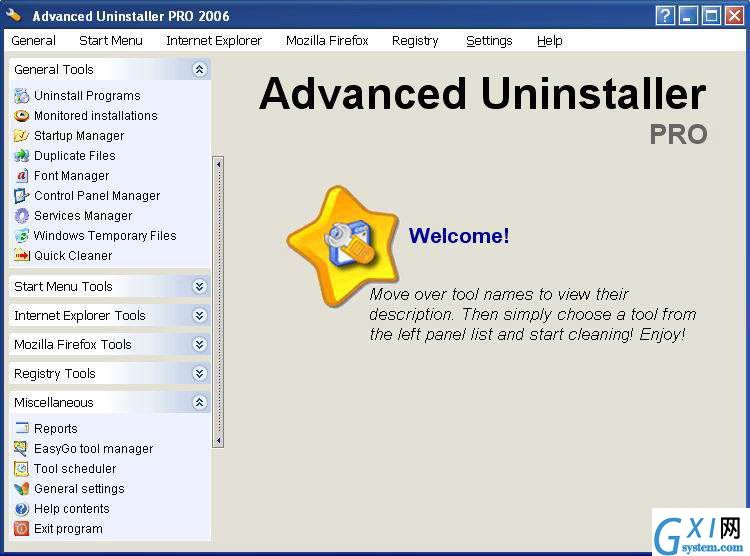Screen dimensions: 750x556
Task: Select Windows Temporary Files text link
Action: 105,236
